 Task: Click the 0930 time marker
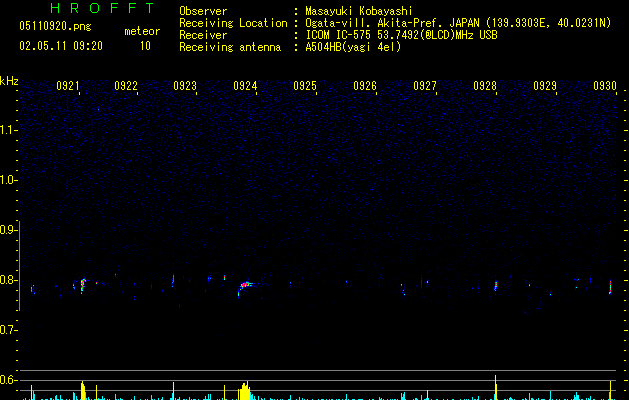[605, 86]
